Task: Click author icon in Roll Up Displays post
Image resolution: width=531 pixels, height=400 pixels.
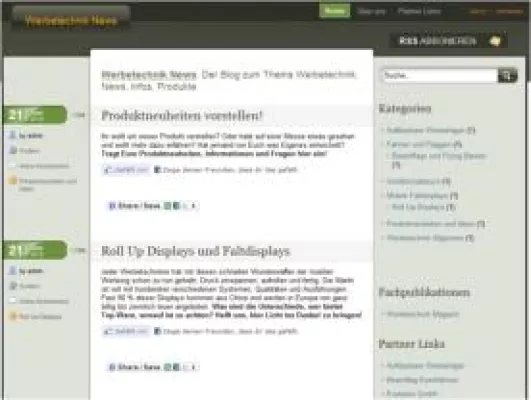Action: click(13, 270)
